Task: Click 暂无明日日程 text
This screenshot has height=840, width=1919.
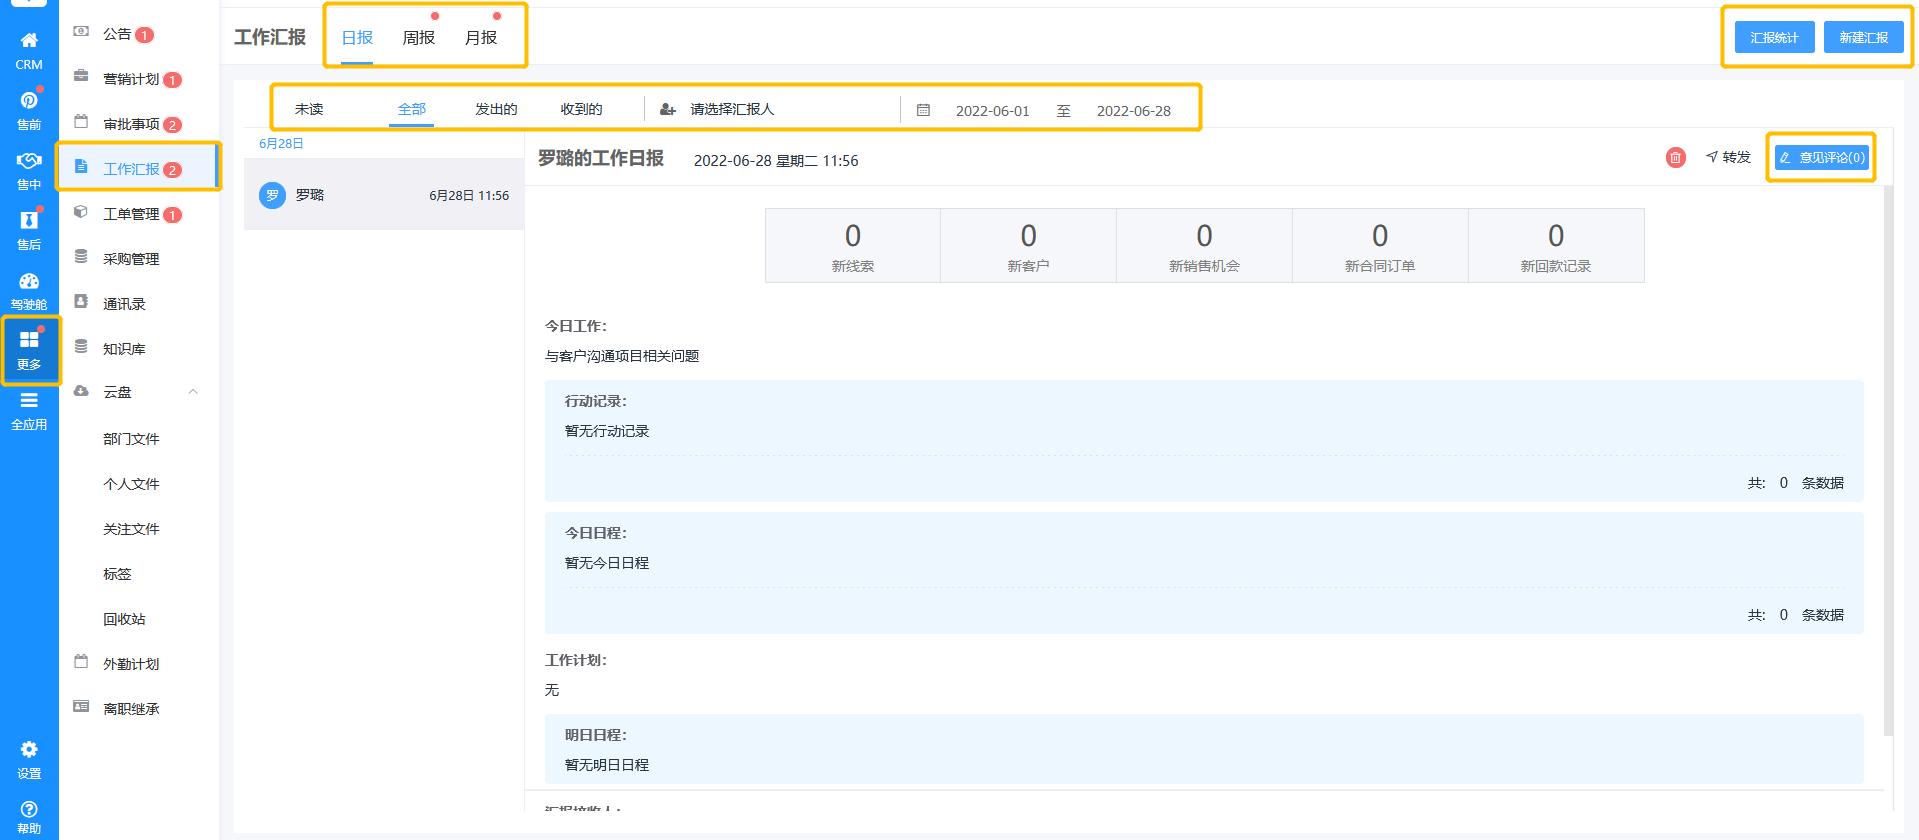Action: pyautogui.click(x=607, y=765)
